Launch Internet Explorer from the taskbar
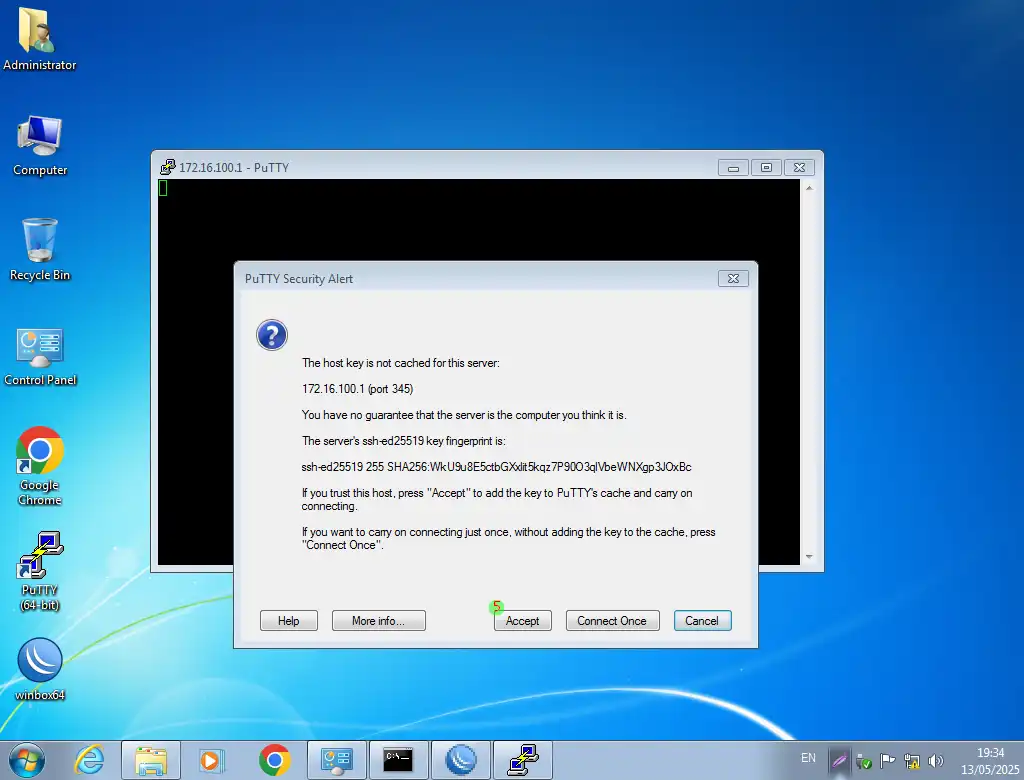 [89, 760]
